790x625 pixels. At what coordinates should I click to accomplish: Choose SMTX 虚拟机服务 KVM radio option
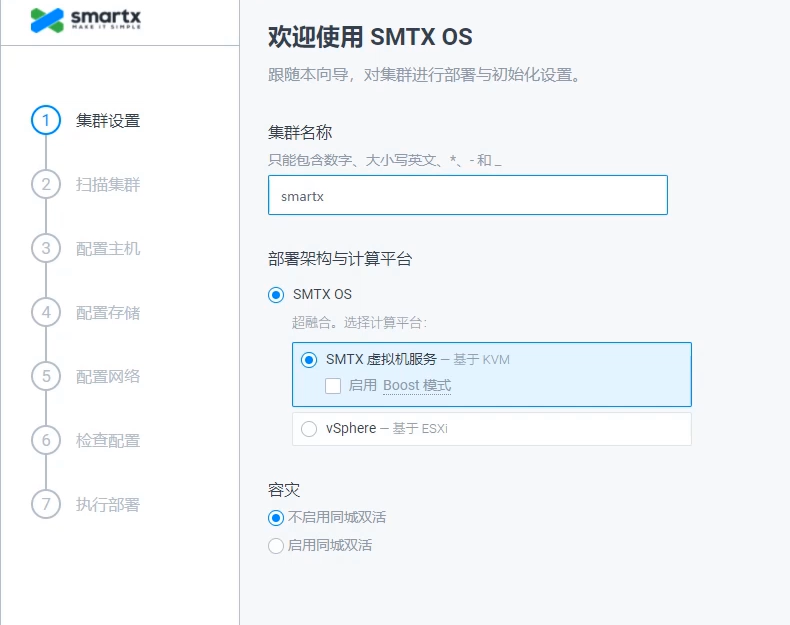(309, 360)
